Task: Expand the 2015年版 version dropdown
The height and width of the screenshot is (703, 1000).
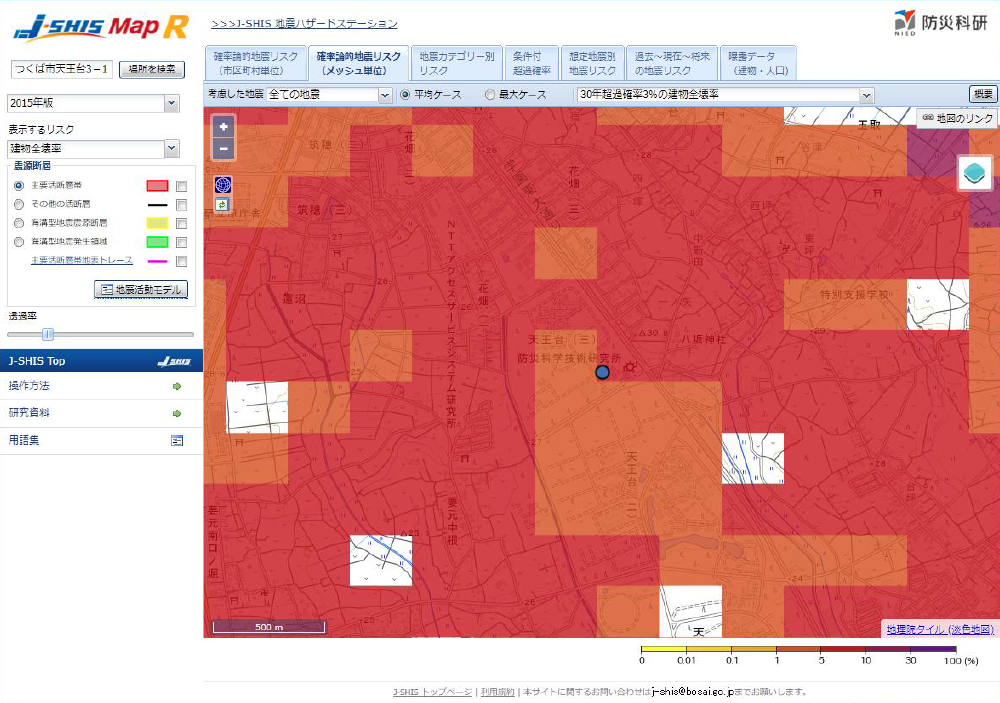Action: tap(171, 103)
